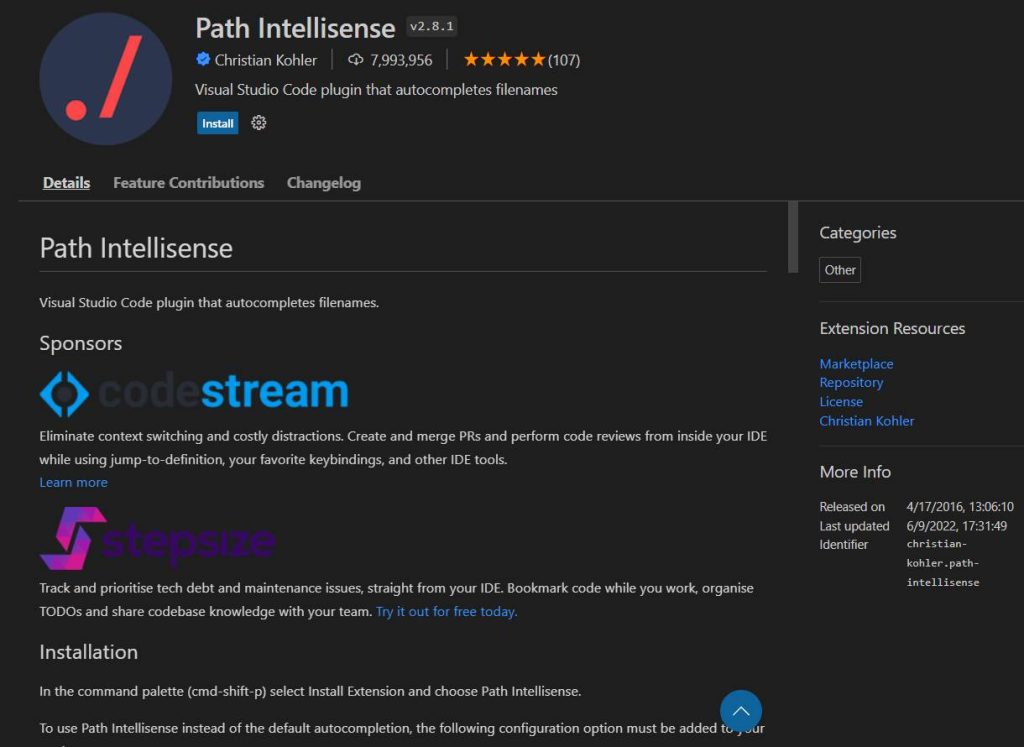
Task: Switch to the Details tab
Action: pos(67,183)
